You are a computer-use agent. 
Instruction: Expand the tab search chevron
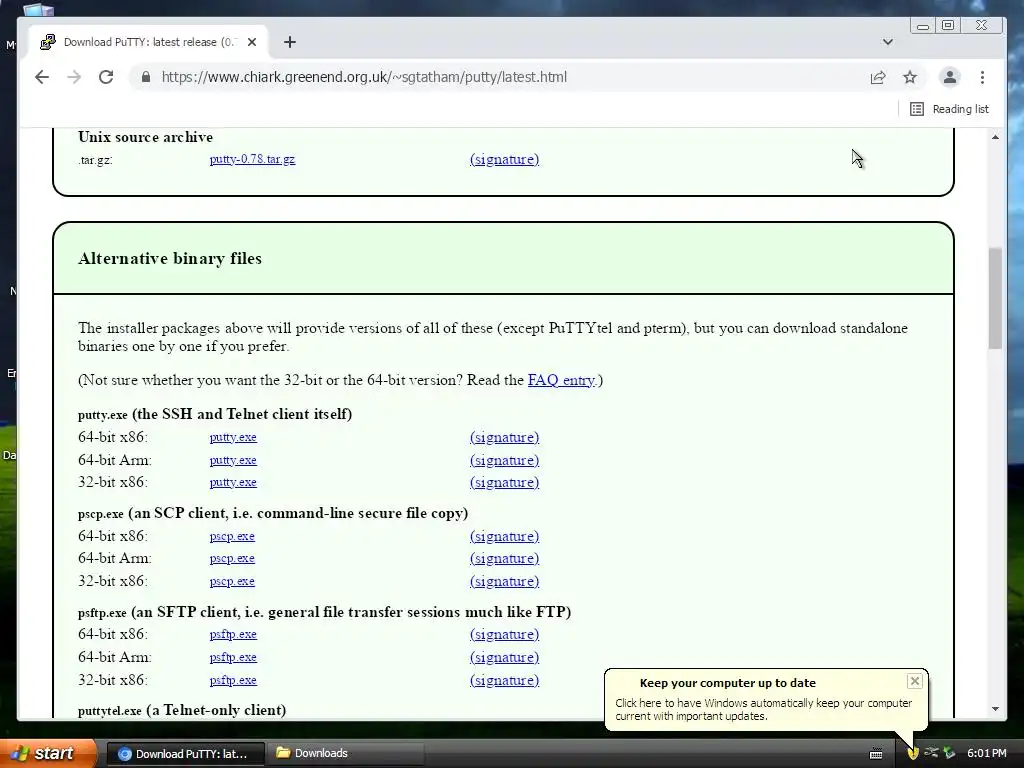click(888, 42)
